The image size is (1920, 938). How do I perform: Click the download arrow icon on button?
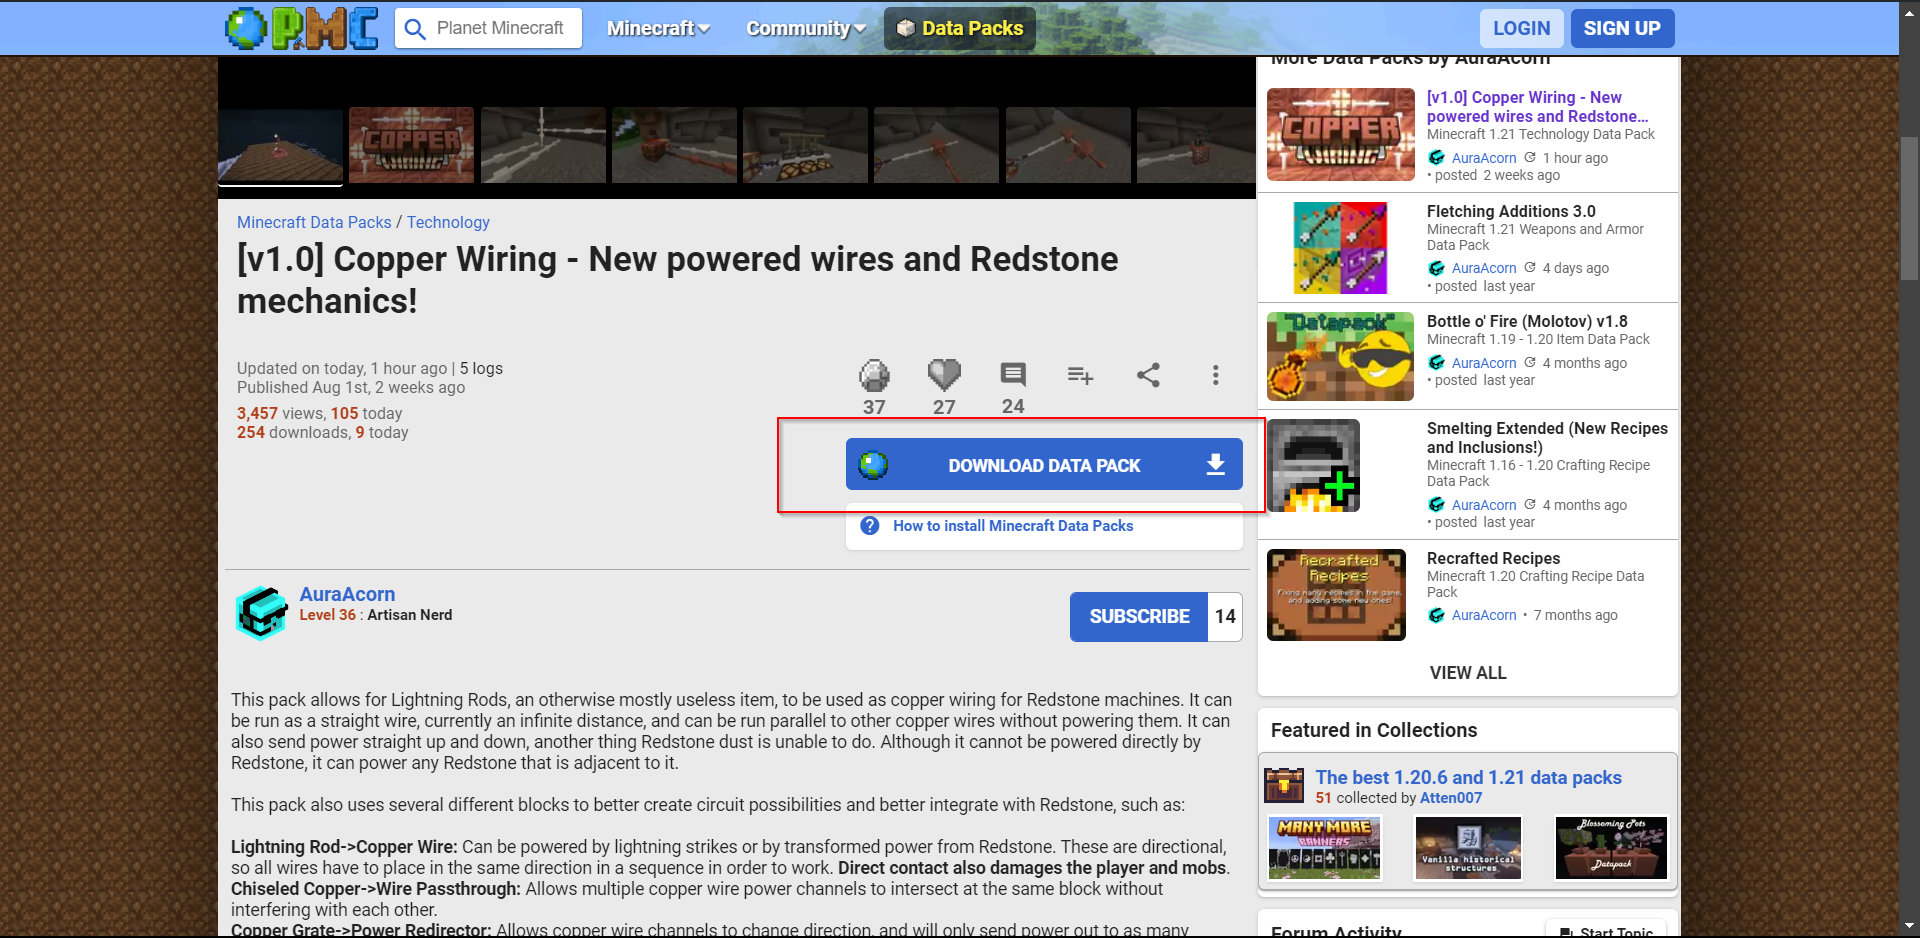(1216, 465)
